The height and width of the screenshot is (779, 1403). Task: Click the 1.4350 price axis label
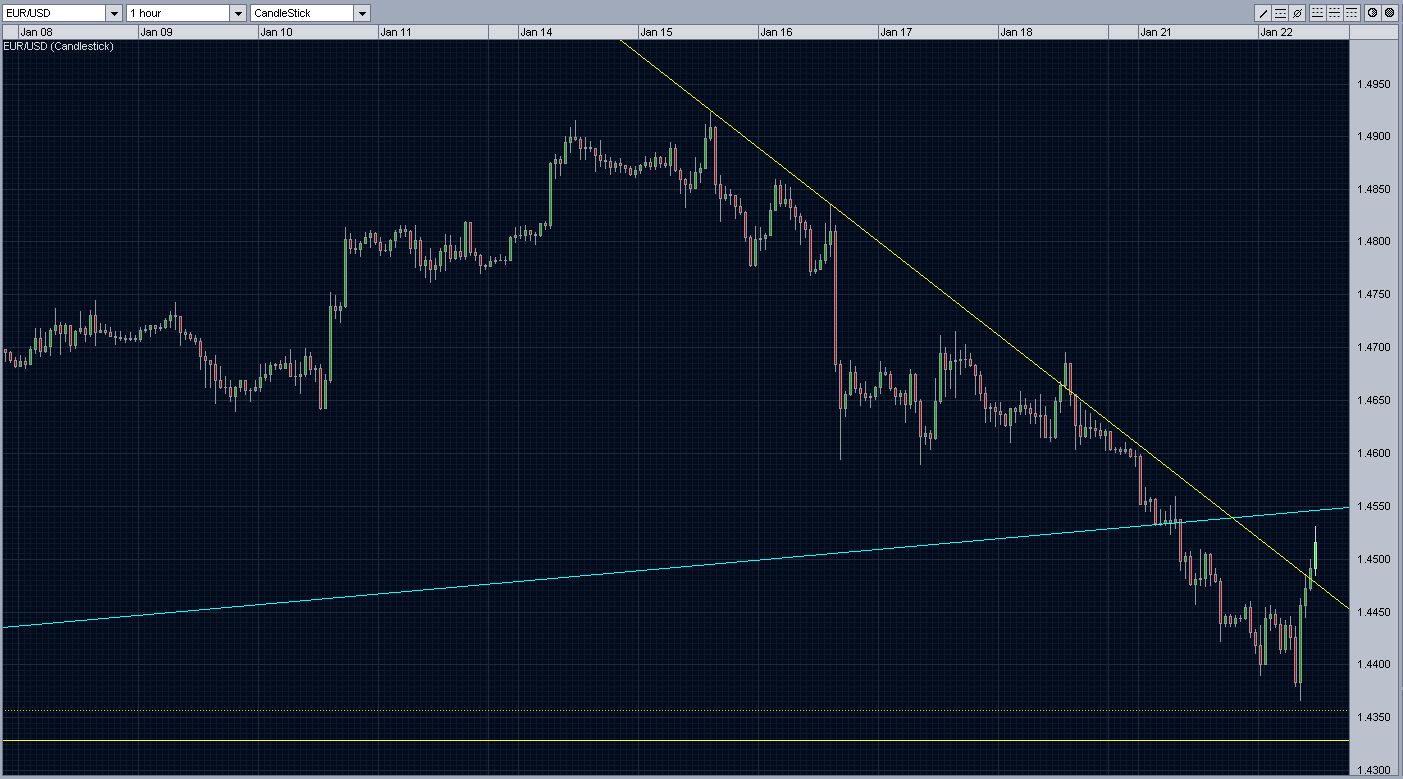(x=1373, y=718)
